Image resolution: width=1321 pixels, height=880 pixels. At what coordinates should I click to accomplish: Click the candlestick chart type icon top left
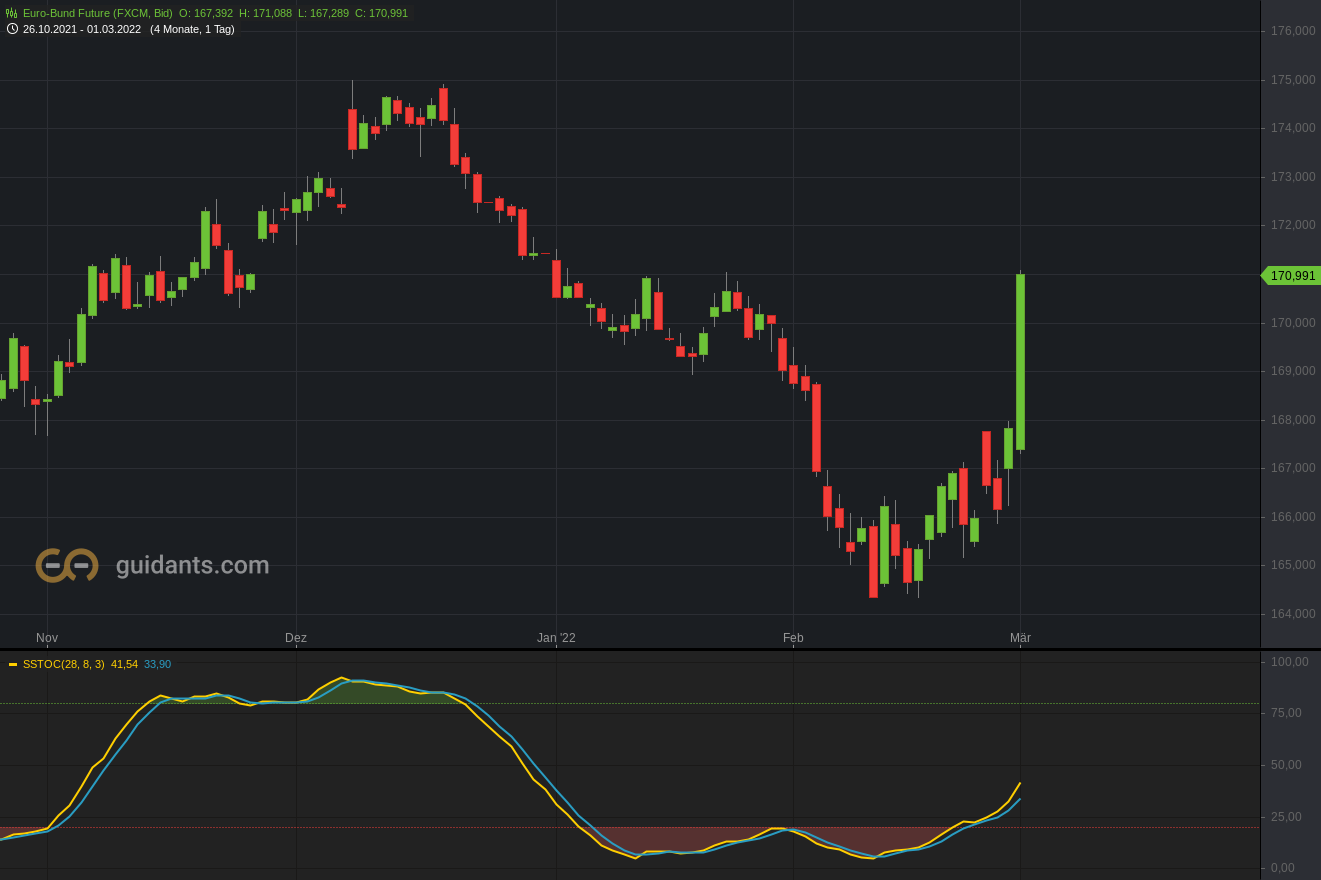(10, 14)
